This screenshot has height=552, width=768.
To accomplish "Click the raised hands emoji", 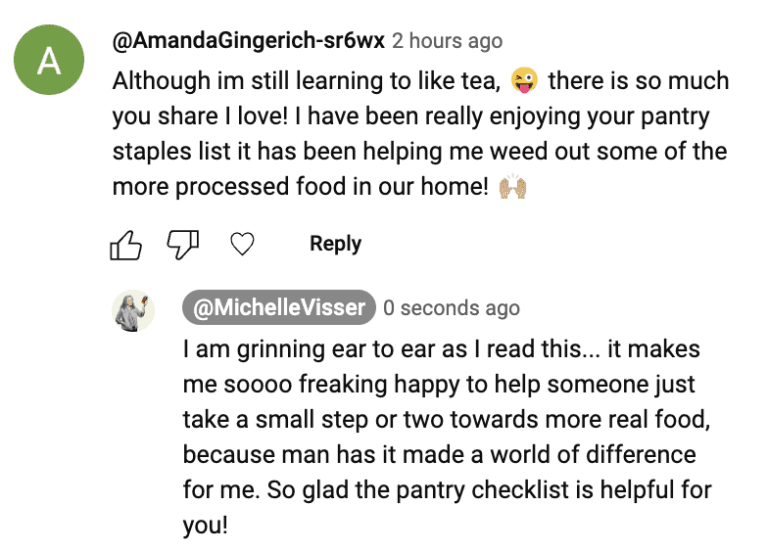I will (x=512, y=187).
